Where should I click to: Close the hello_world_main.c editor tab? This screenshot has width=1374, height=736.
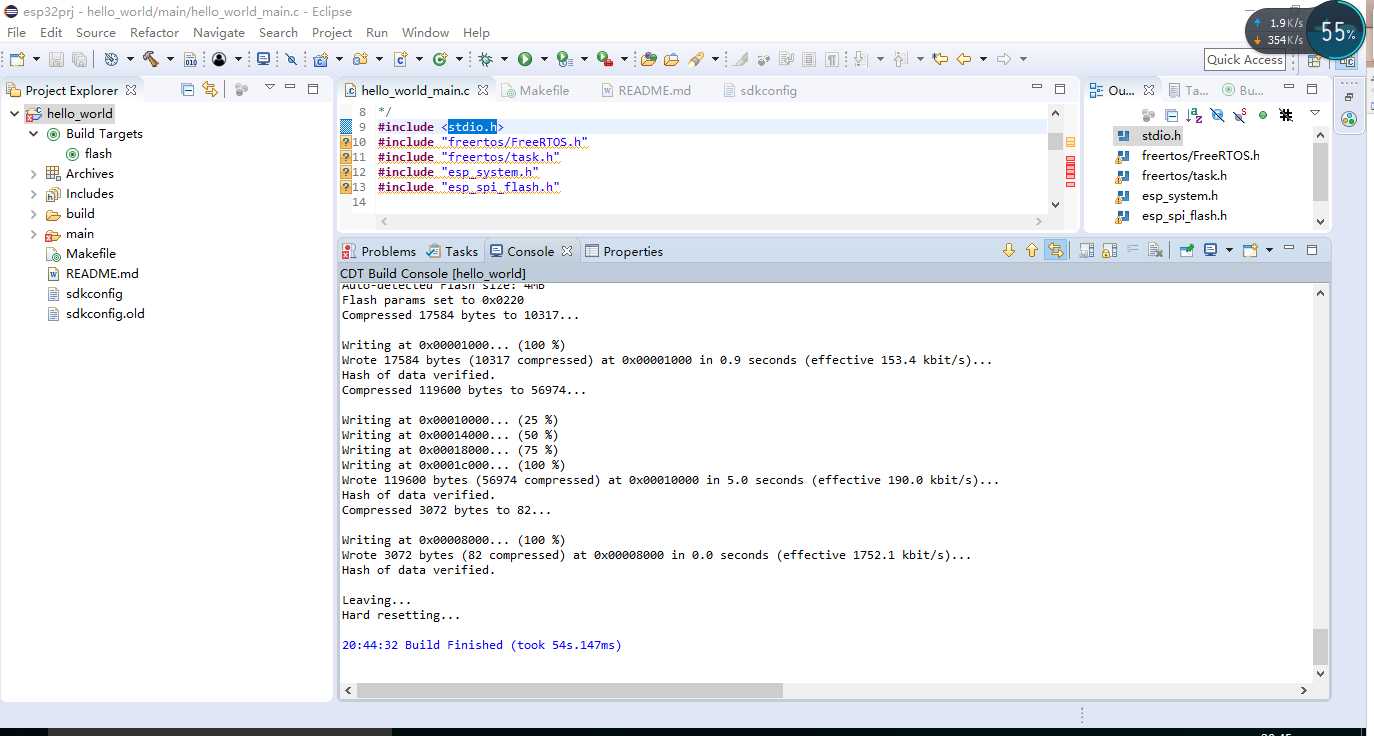point(483,90)
